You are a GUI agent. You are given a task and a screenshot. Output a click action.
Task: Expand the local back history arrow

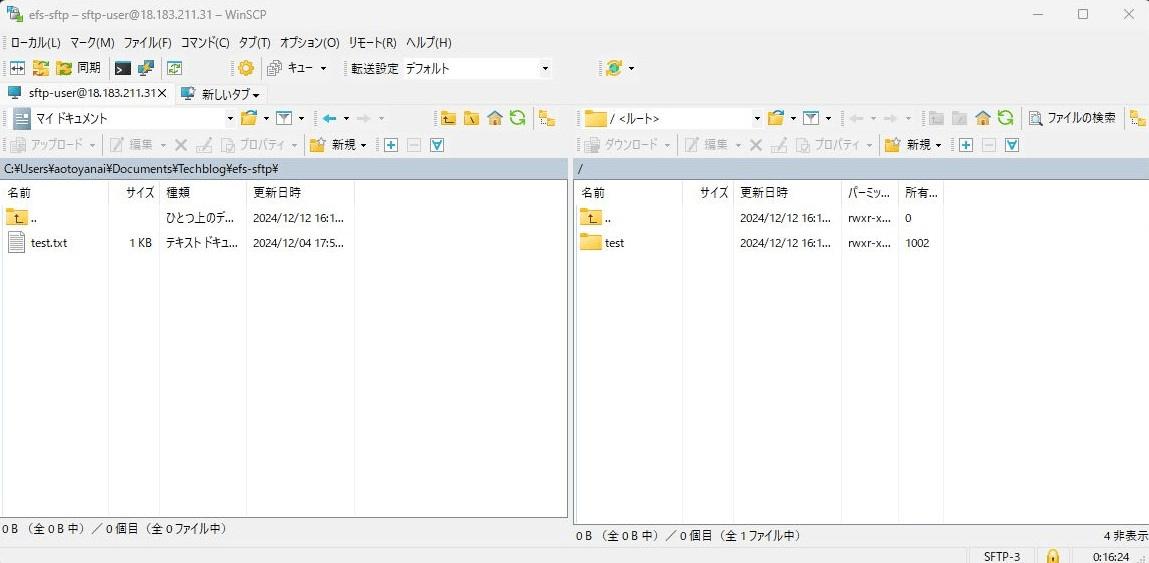click(x=347, y=118)
